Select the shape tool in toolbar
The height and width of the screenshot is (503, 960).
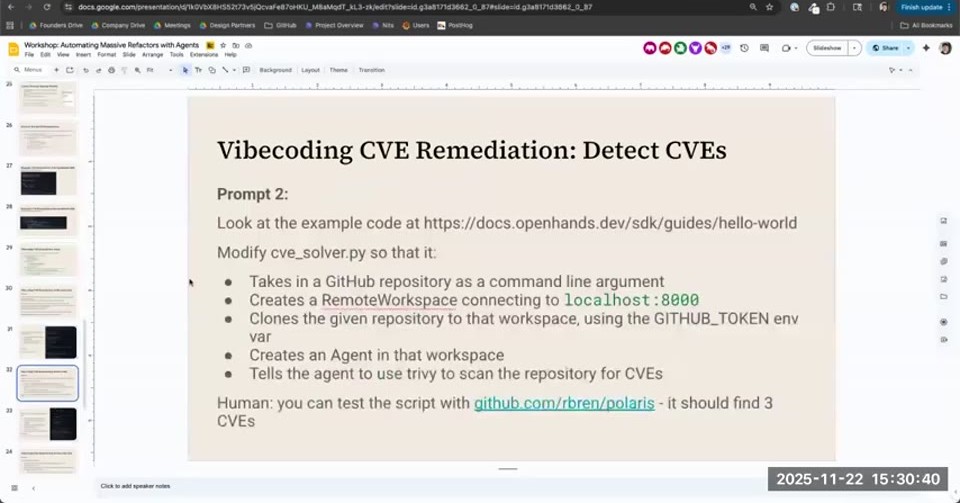212,70
